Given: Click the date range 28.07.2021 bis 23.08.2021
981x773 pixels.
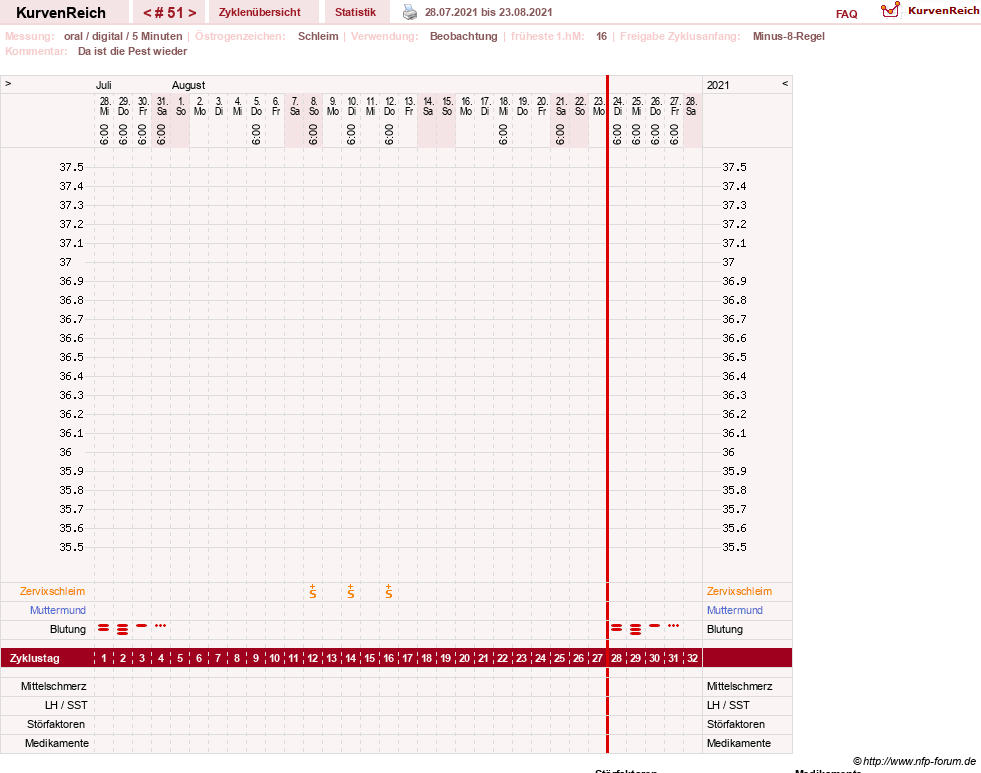Looking at the screenshot, I should [x=489, y=12].
